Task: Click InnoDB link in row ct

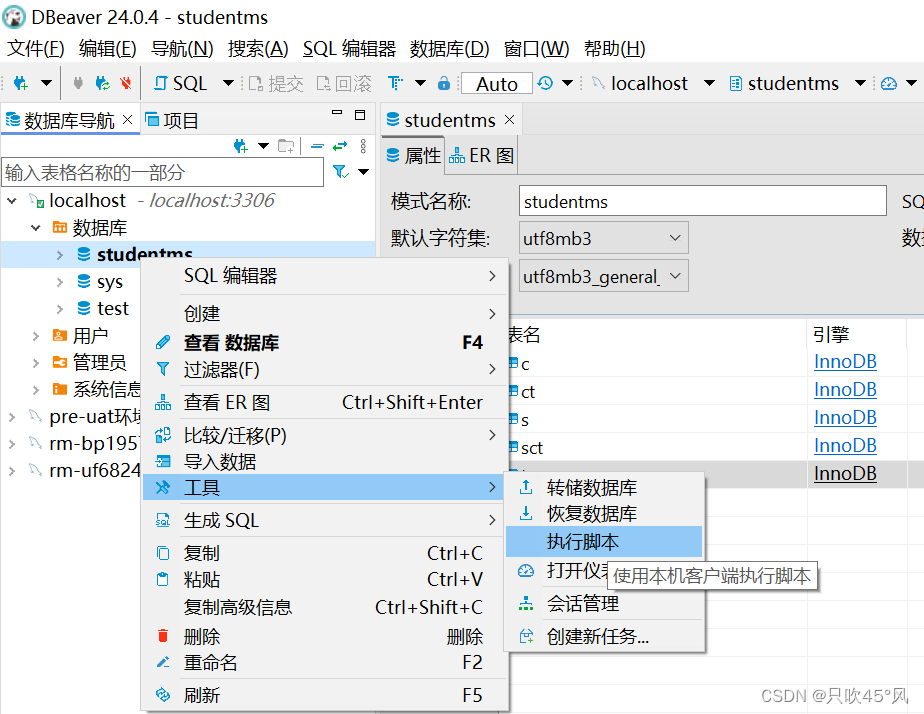Action: (x=844, y=389)
